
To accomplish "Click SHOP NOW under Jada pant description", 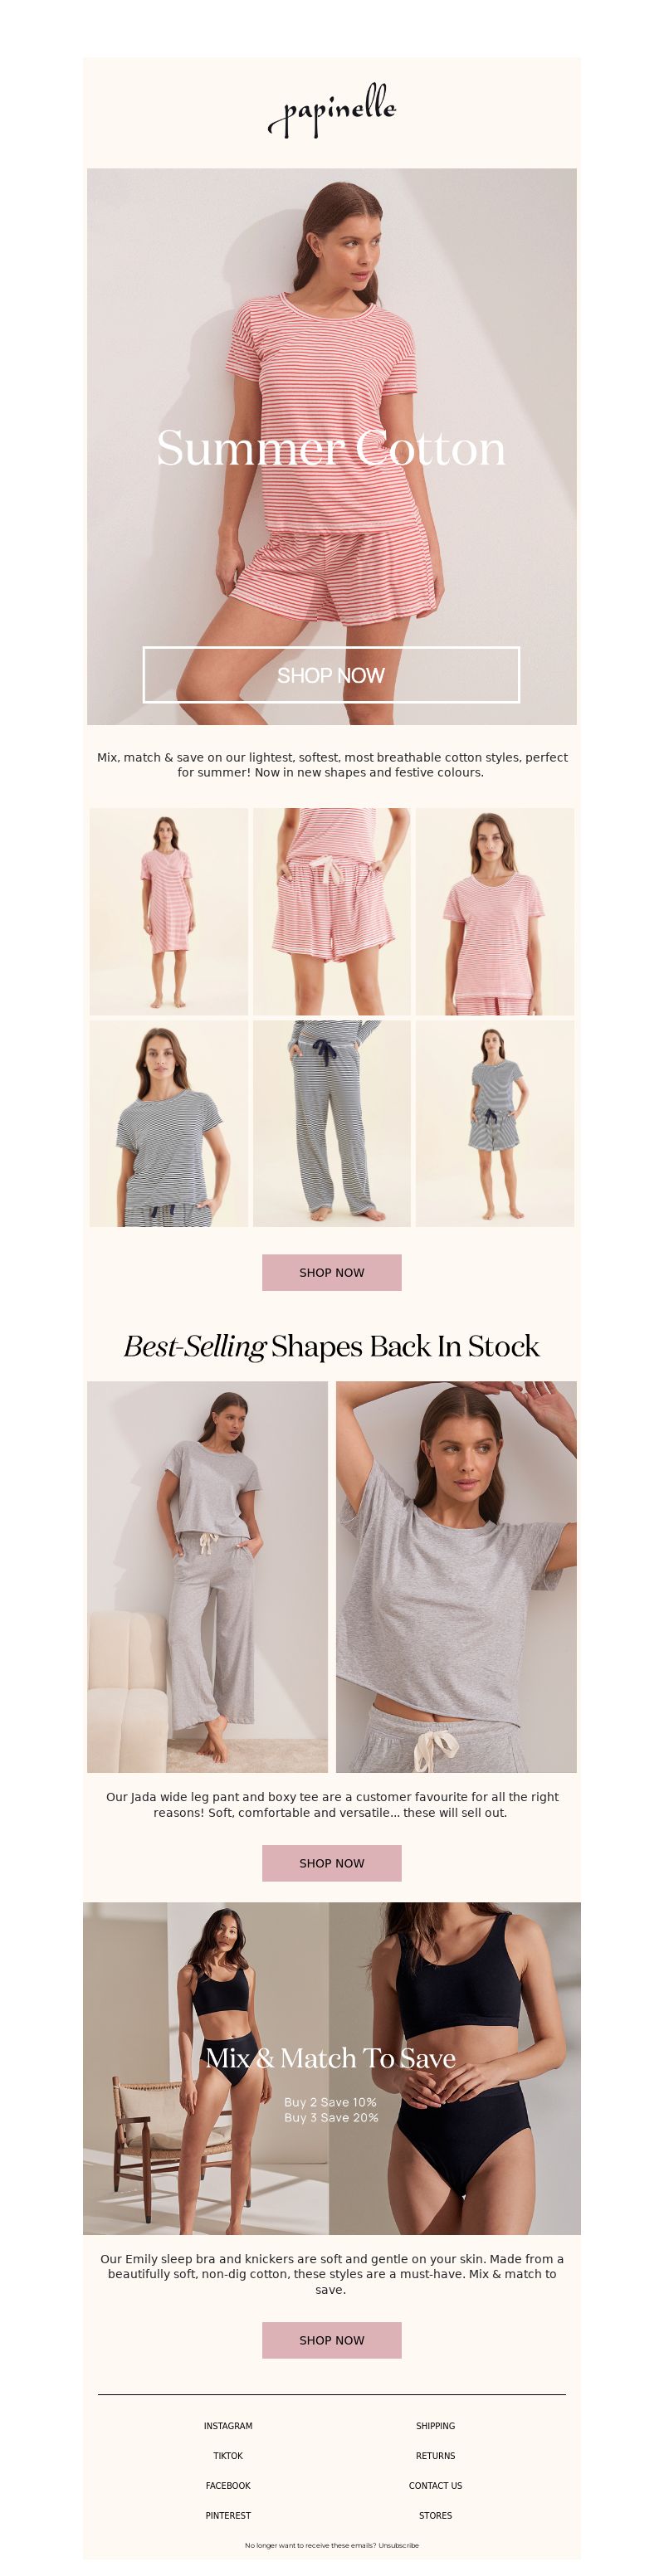I will coord(332,1863).
